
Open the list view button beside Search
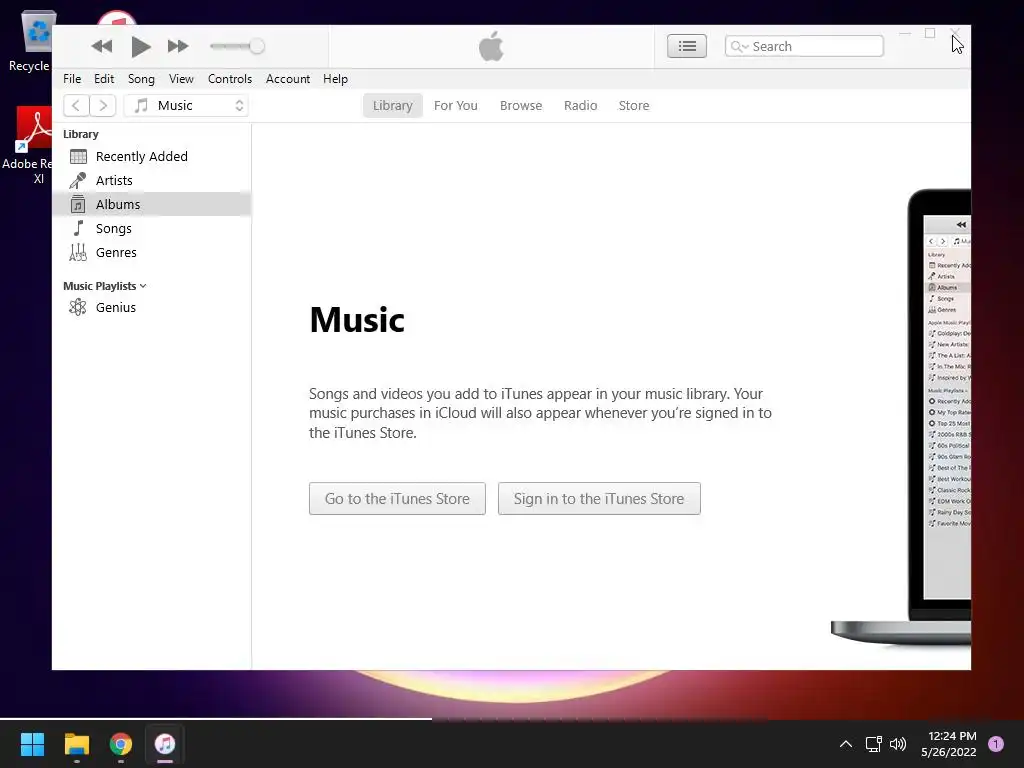click(x=686, y=46)
